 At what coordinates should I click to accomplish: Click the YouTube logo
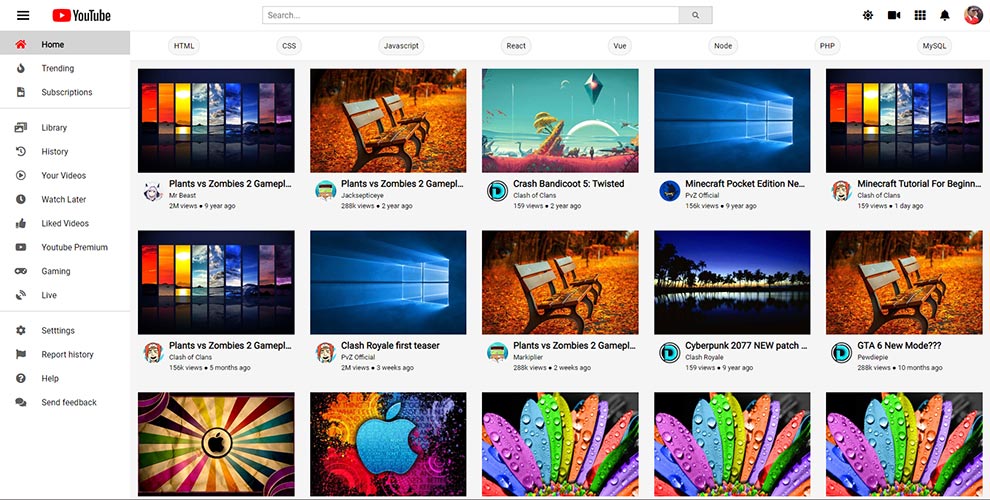click(x=81, y=15)
